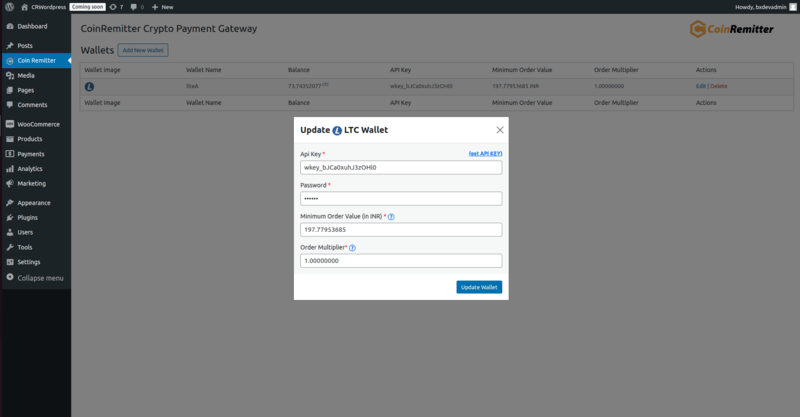Click the Payments dollar icon
800x417 pixels.
10,154
